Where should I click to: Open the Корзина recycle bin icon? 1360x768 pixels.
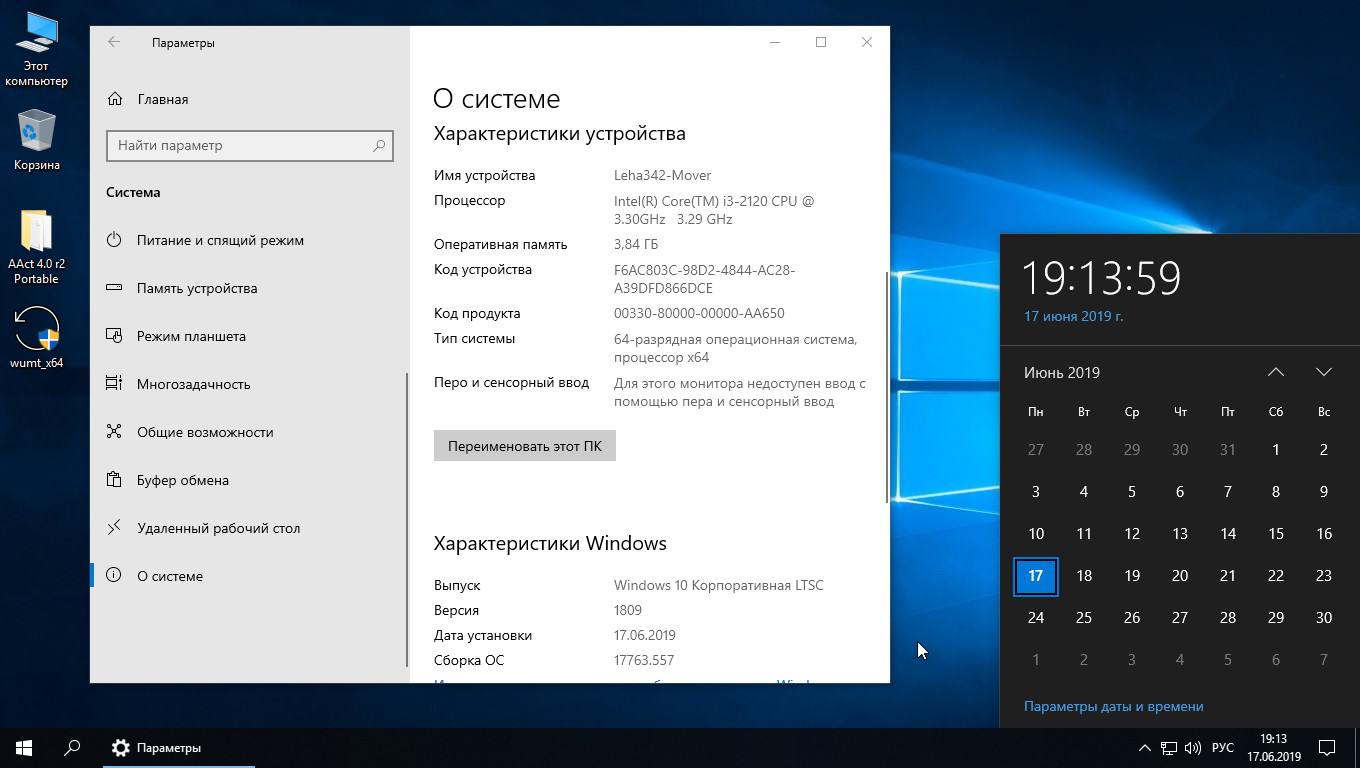click(37, 140)
